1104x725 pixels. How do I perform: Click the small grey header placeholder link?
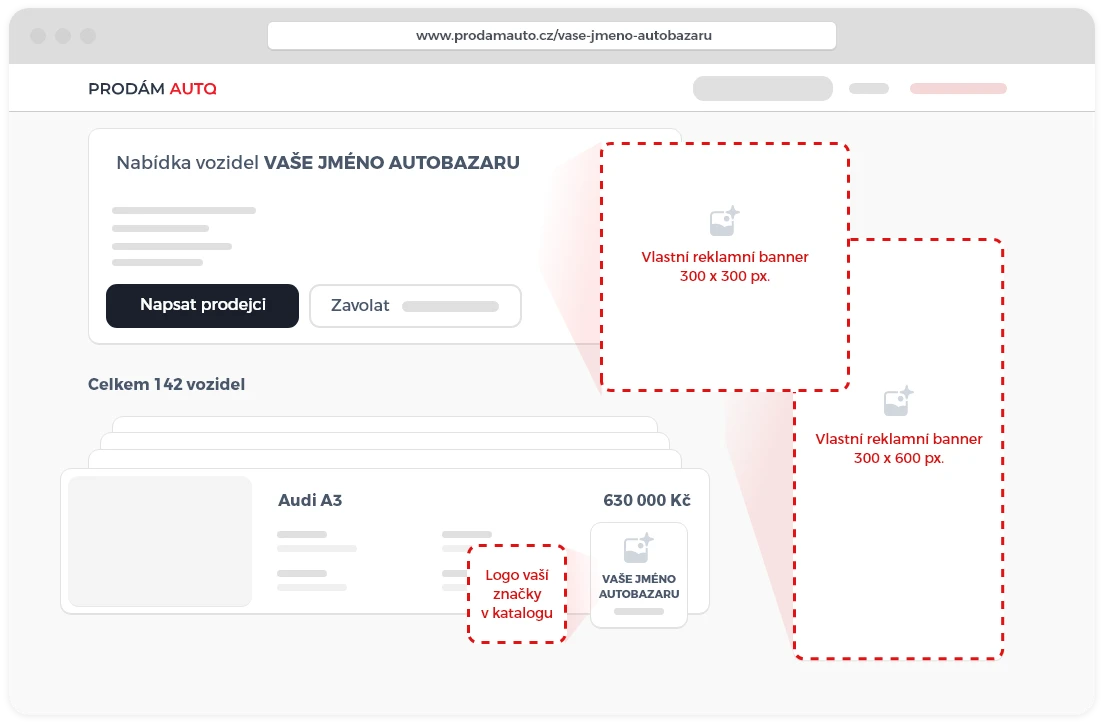(869, 89)
